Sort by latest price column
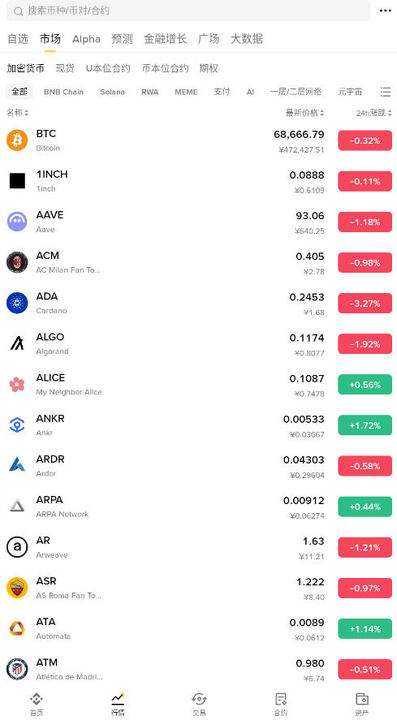Image resolution: width=397 pixels, height=720 pixels. tap(305, 112)
